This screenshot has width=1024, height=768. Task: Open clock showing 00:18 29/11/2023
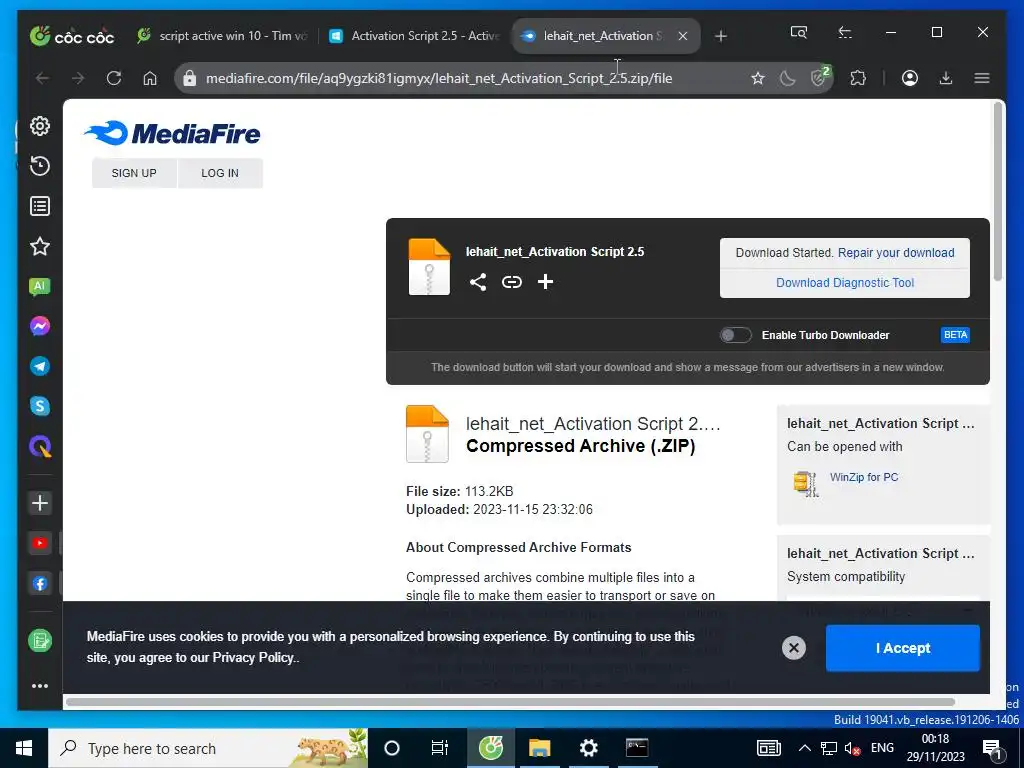pos(935,748)
